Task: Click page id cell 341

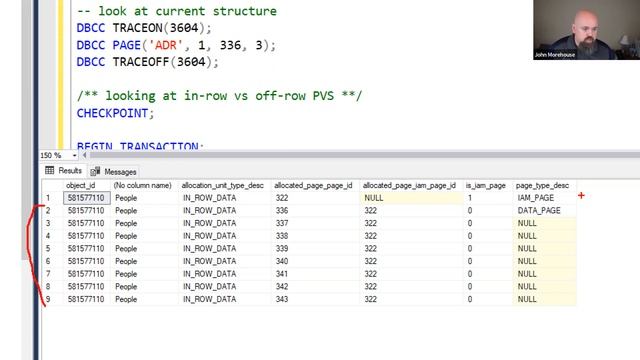Action: coord(315,274)
